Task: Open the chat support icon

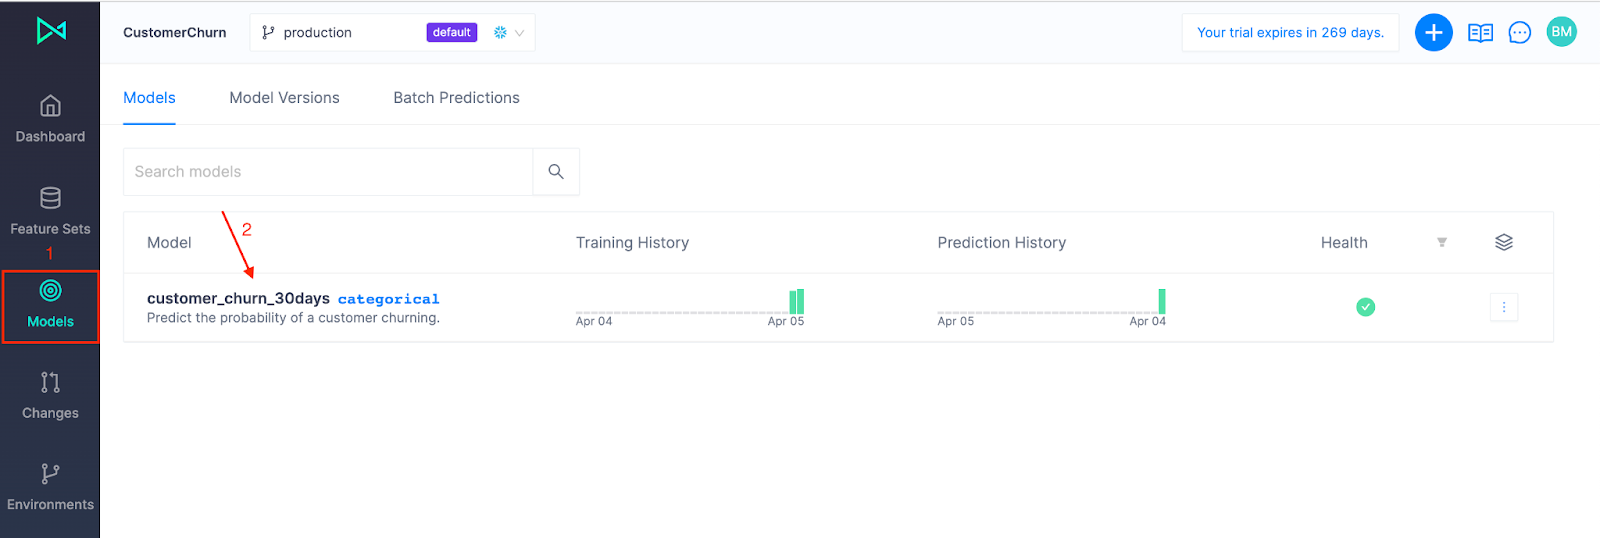Action: tap(1519, 33)
